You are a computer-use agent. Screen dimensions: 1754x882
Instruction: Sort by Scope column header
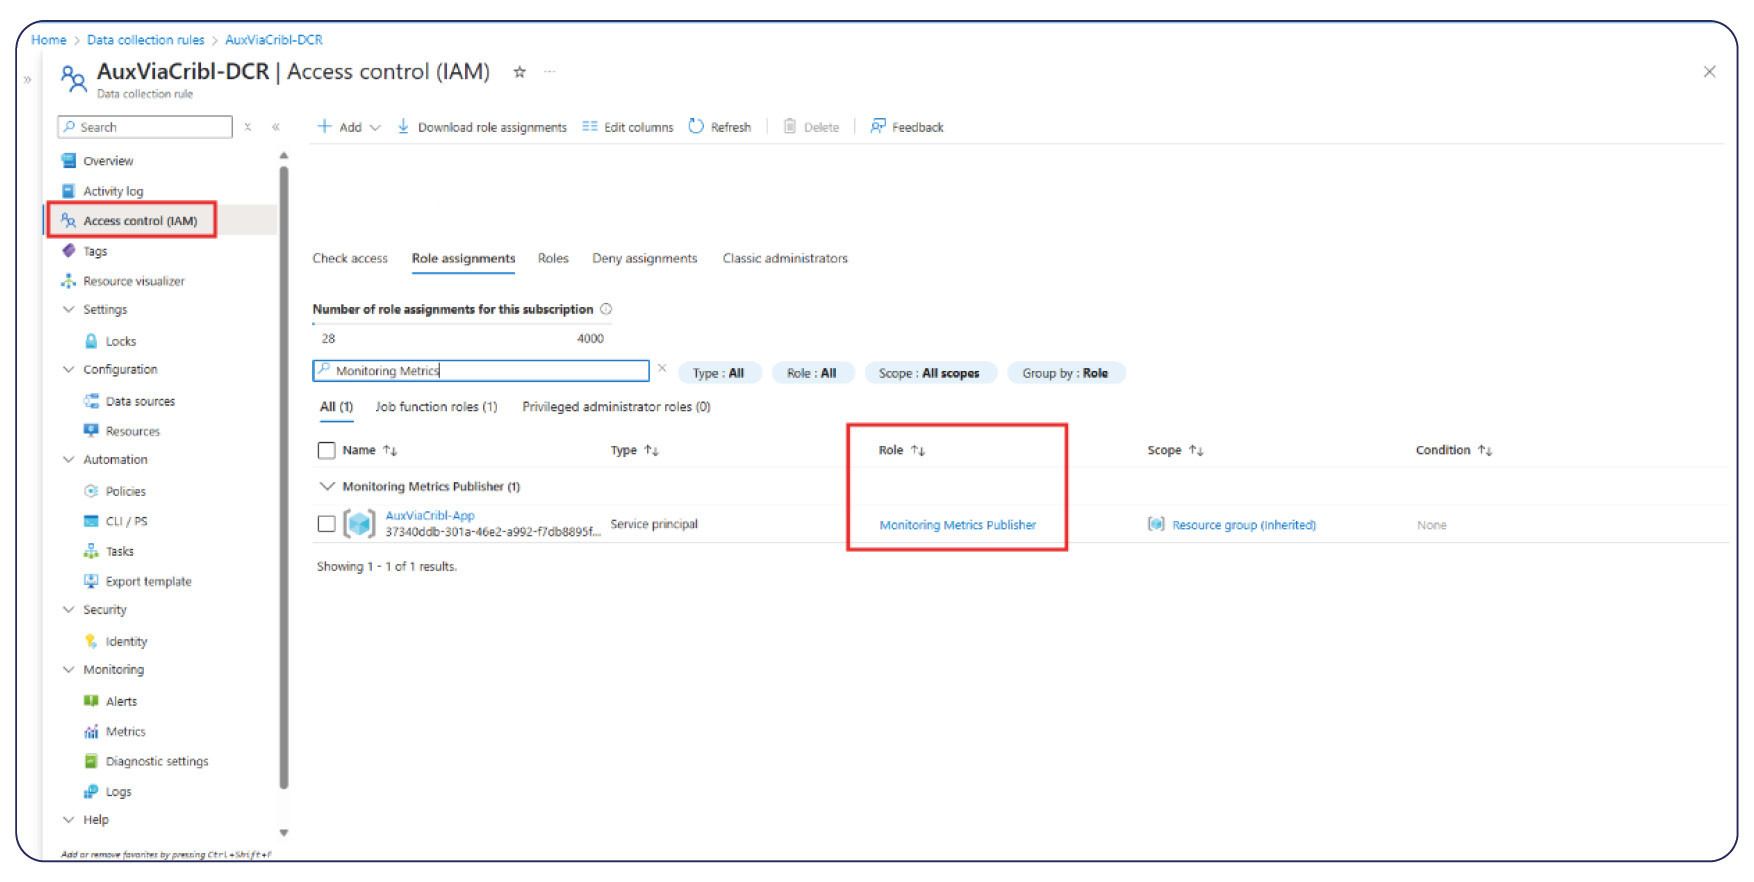pos(1175,450)
